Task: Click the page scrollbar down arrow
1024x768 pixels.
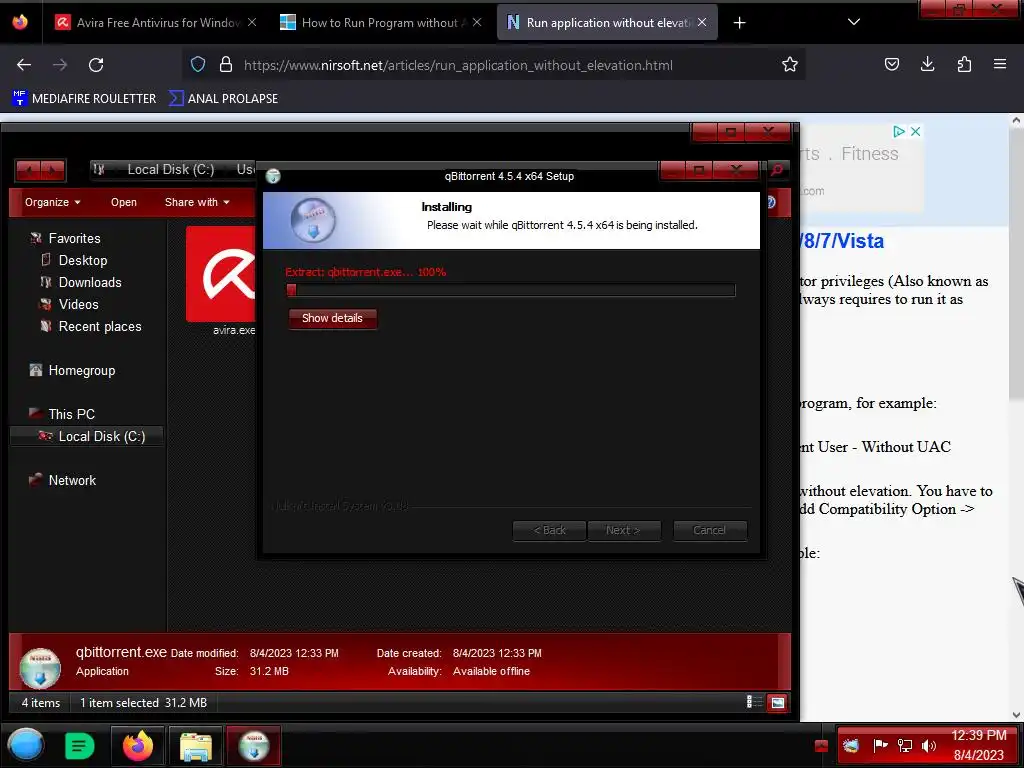Action: 1016,714
